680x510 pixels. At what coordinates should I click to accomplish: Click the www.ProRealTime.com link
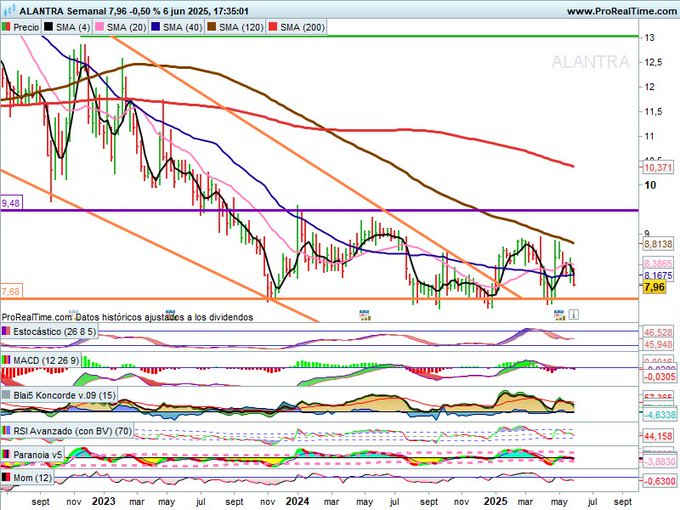(621, 11)
